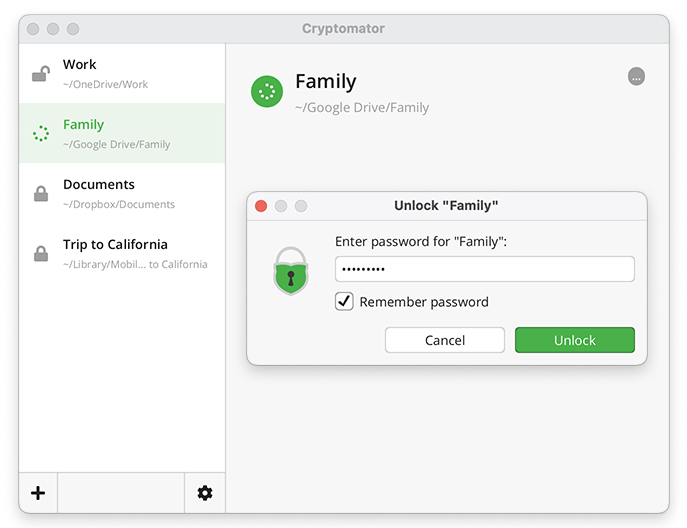The width and height of the screenshot is (687, 528).
Task: Focus the password input field
Action: coord(485,269)
